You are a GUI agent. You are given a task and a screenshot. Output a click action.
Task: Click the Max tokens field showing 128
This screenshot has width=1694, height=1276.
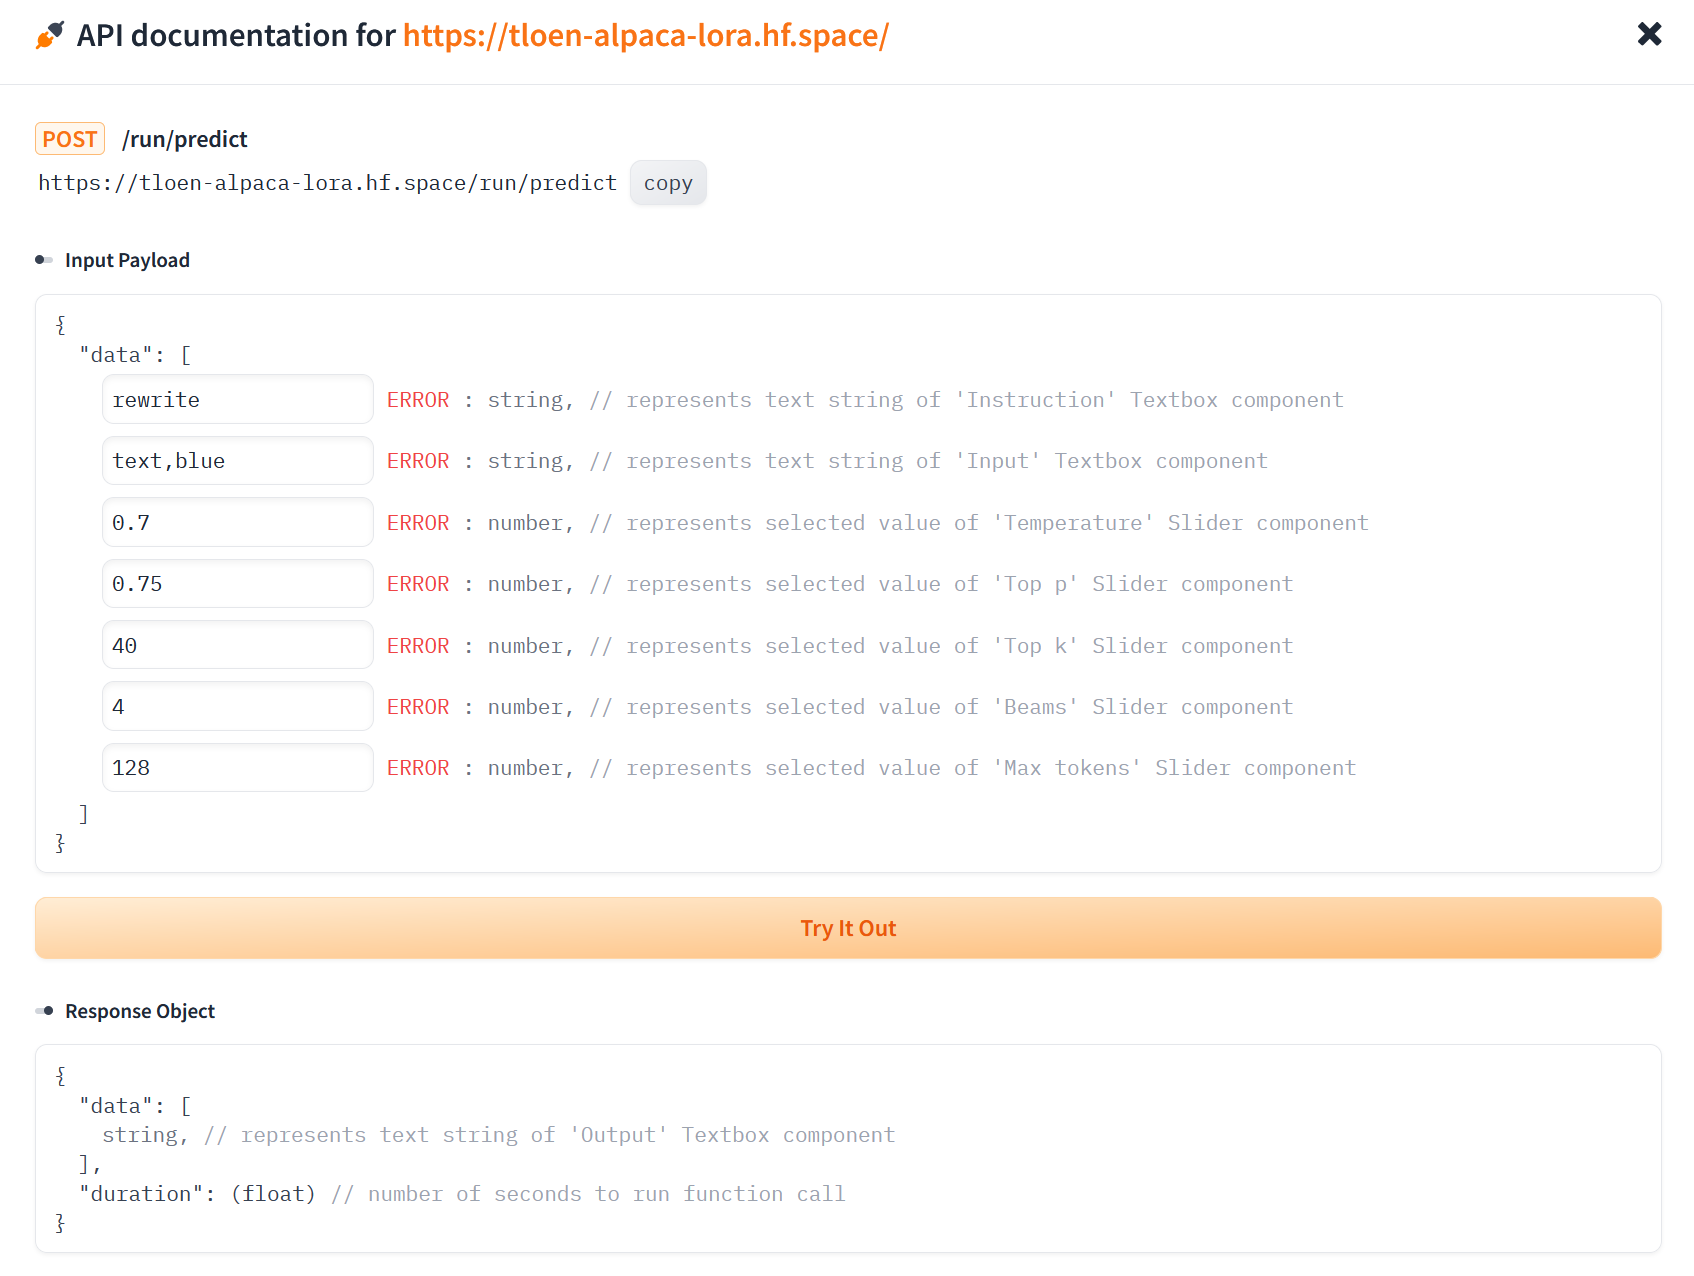(x=237, y=767)
